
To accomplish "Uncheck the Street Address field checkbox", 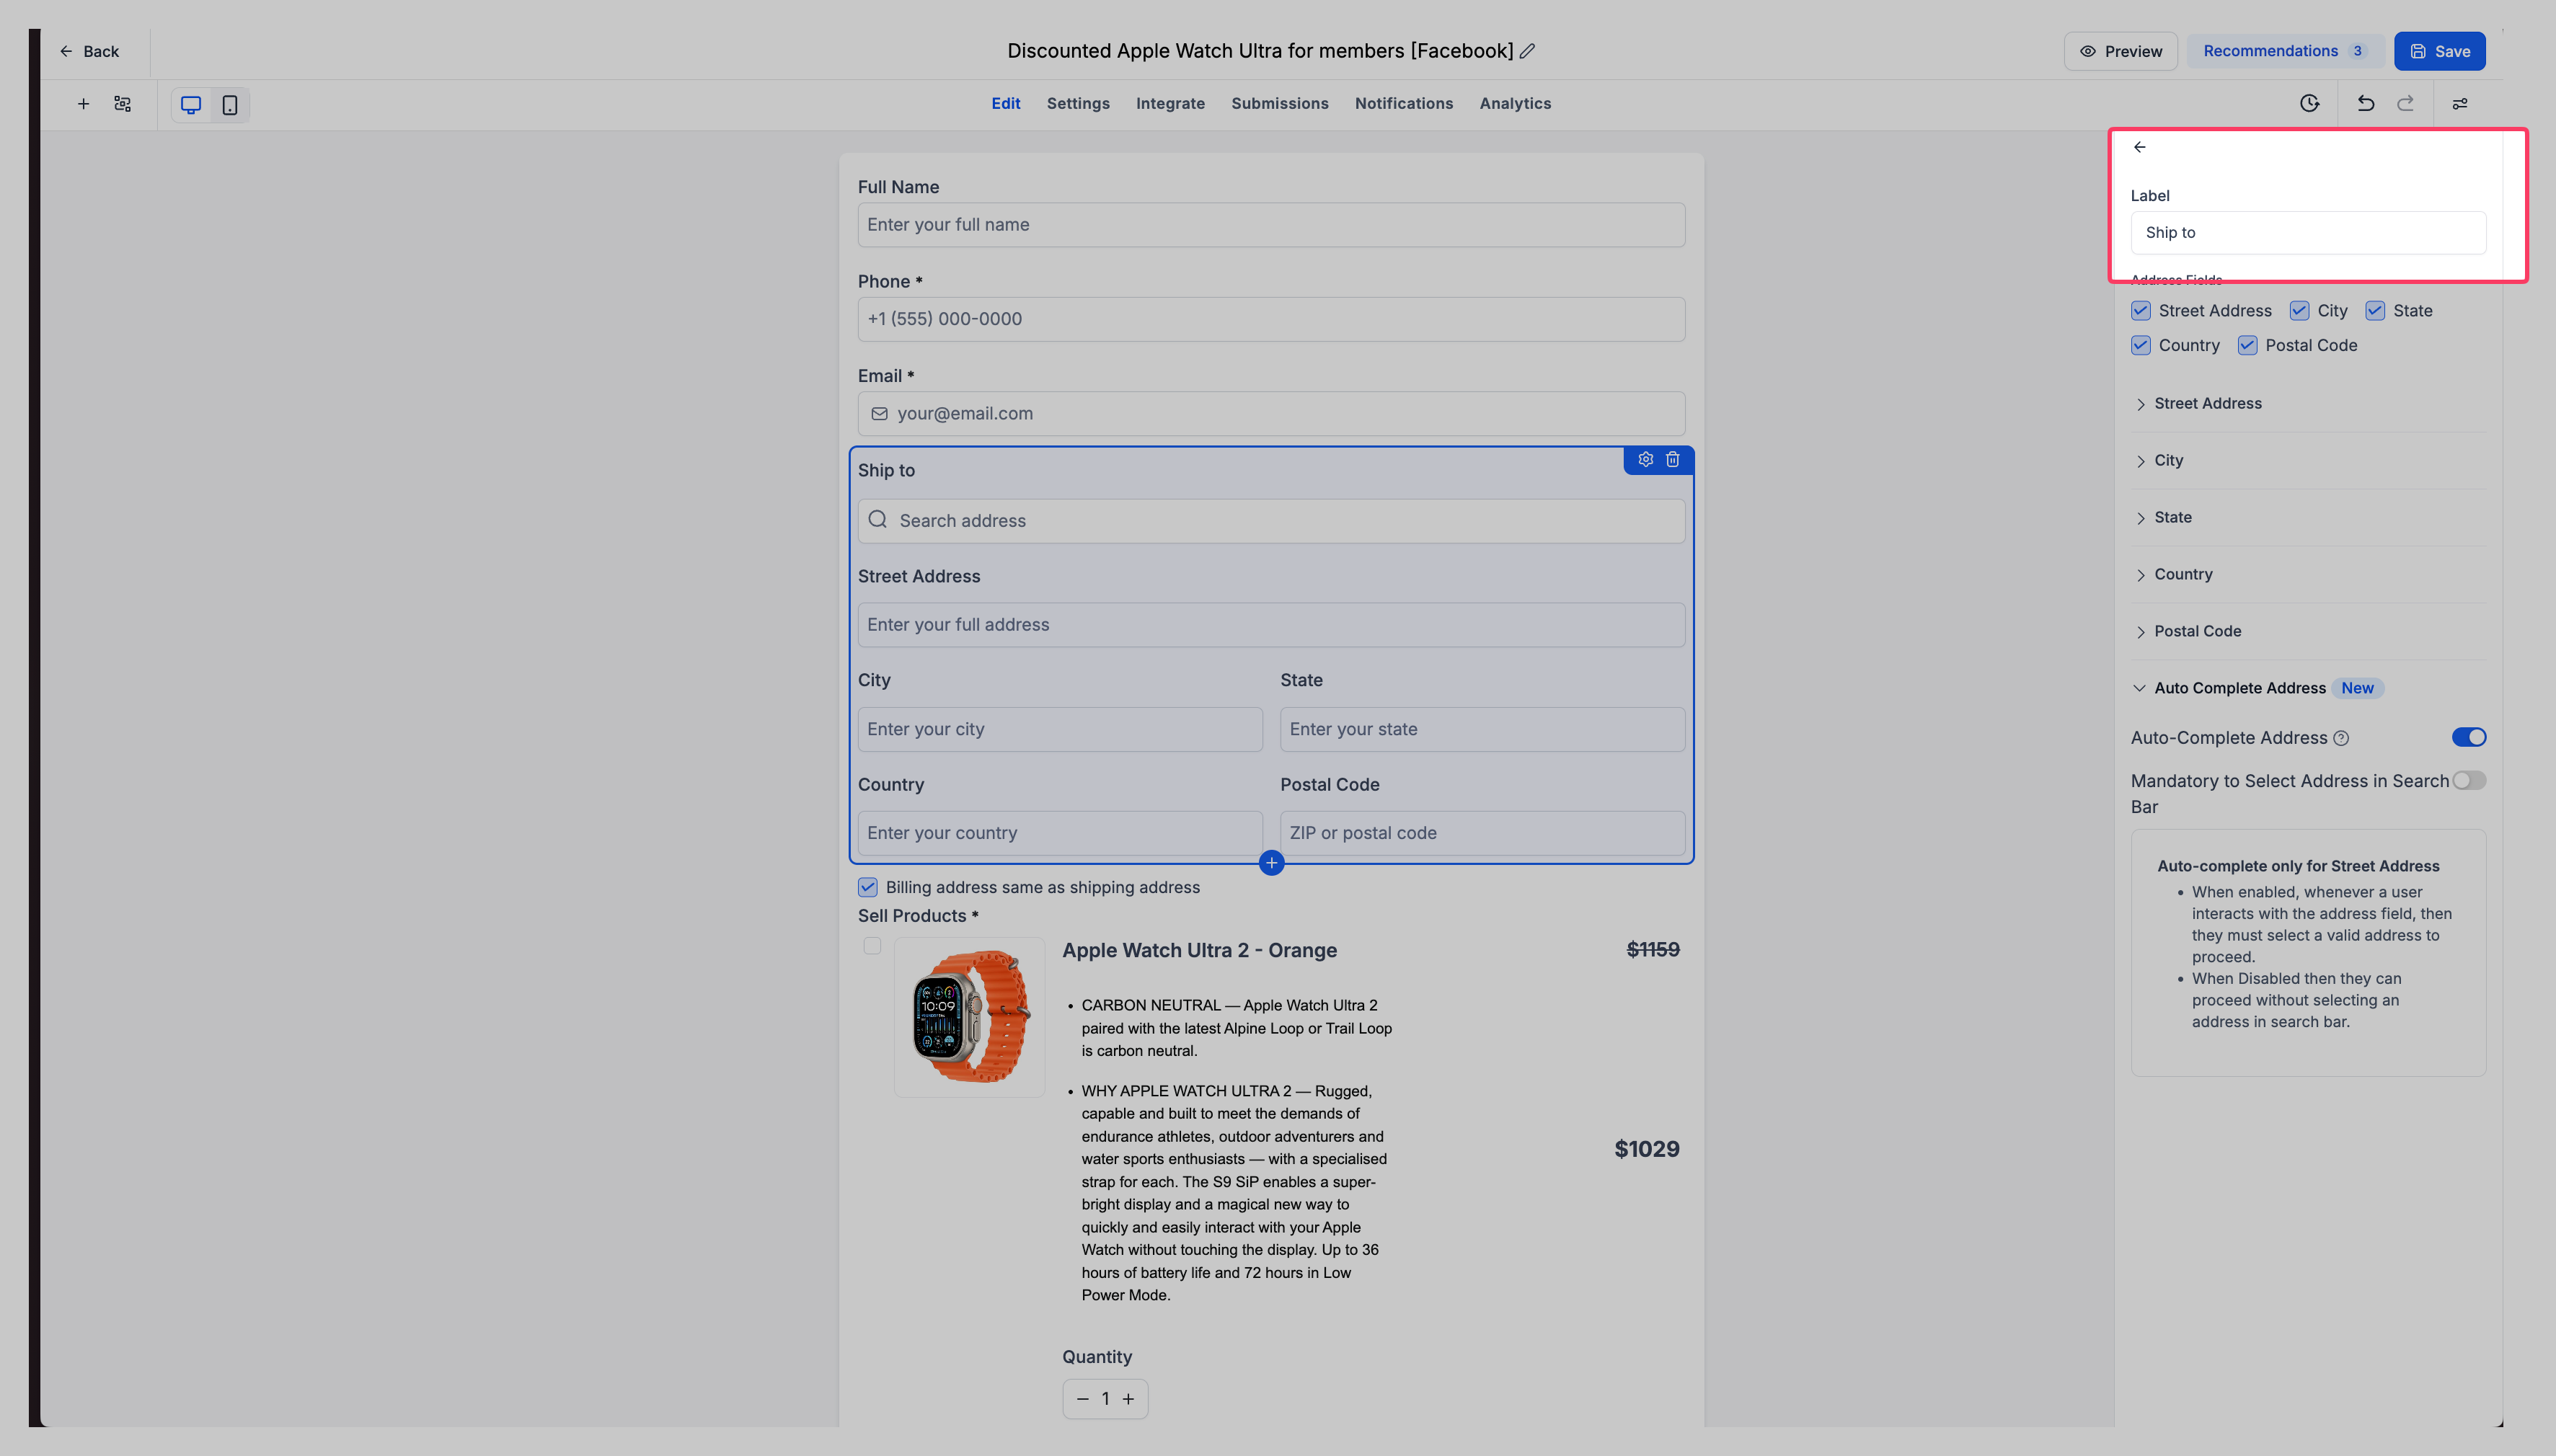I will coord(2141,311).
